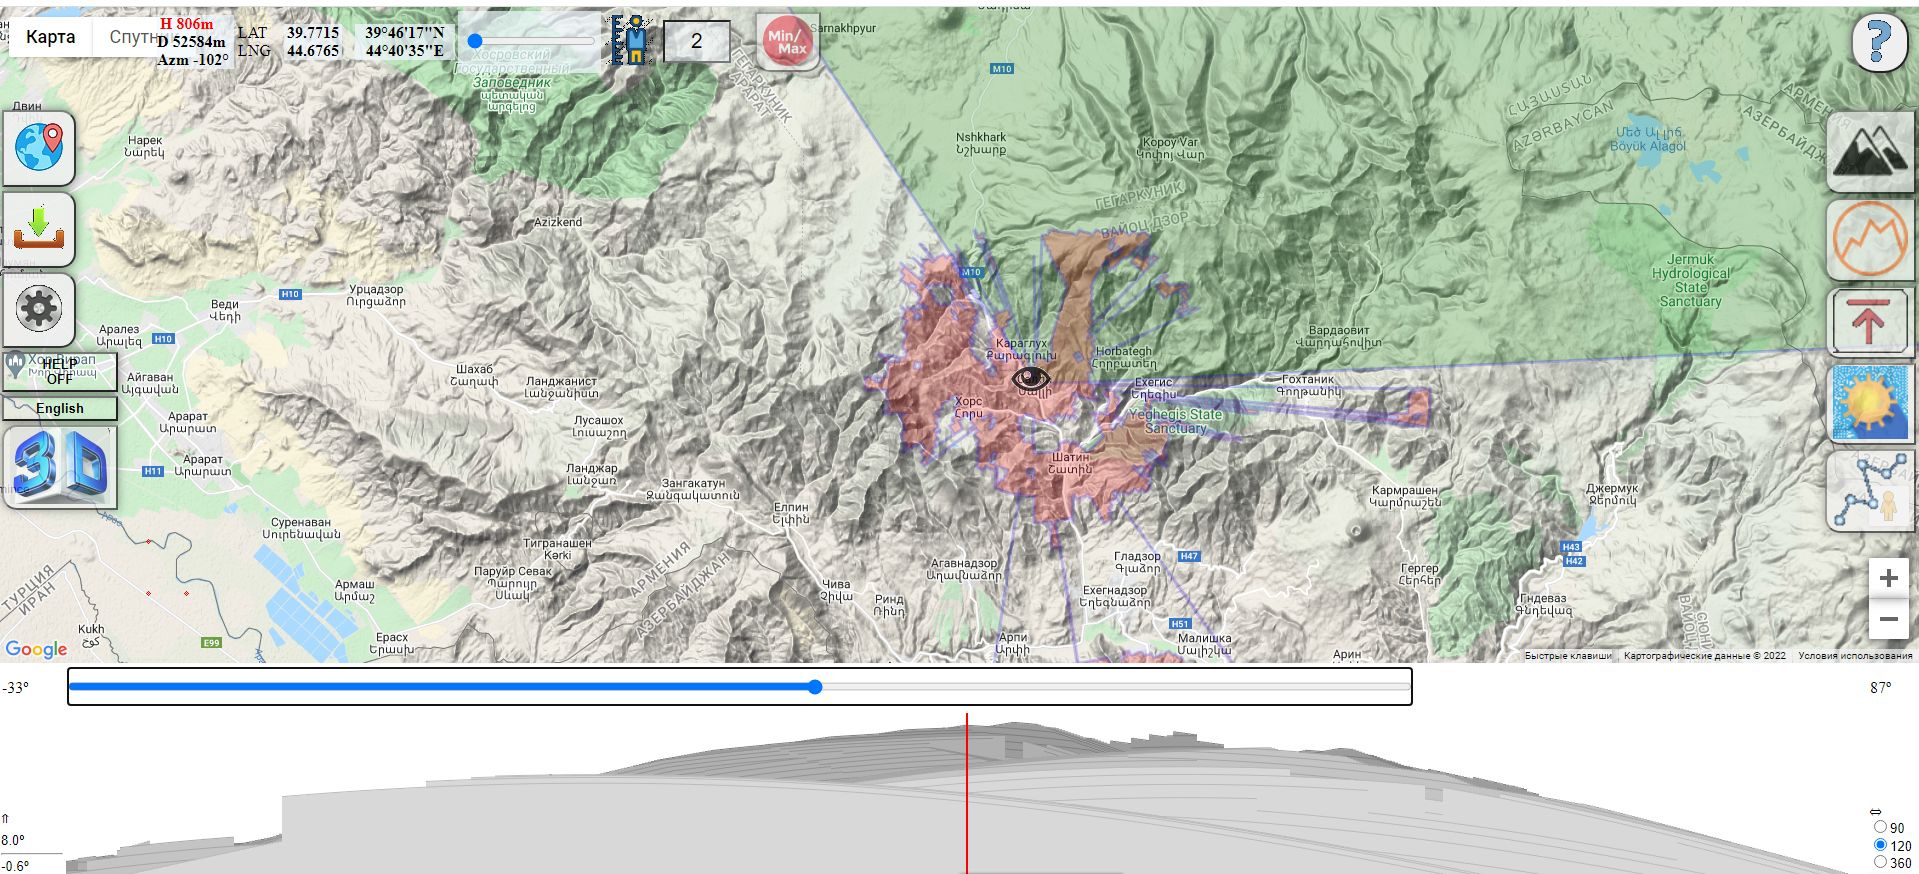Click the Гохтаник village label
1919x874 pixels.
tap(1308, 385)
